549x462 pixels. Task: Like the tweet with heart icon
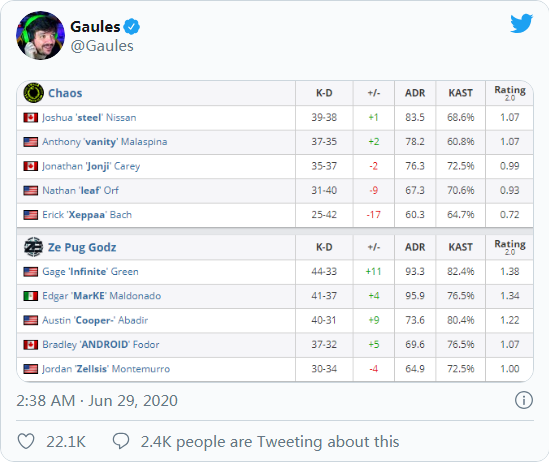tap(26, 441)
